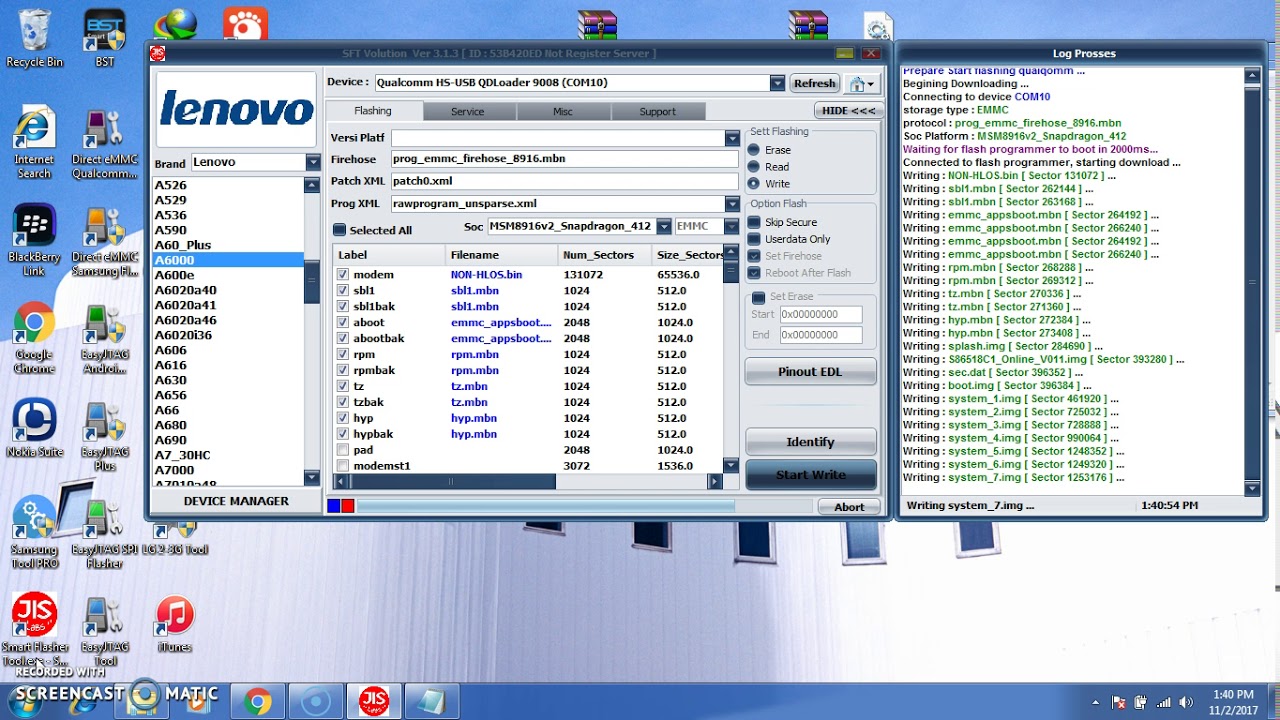
Task: Open home icon menu next to Refresh
Action: (861, 84)
